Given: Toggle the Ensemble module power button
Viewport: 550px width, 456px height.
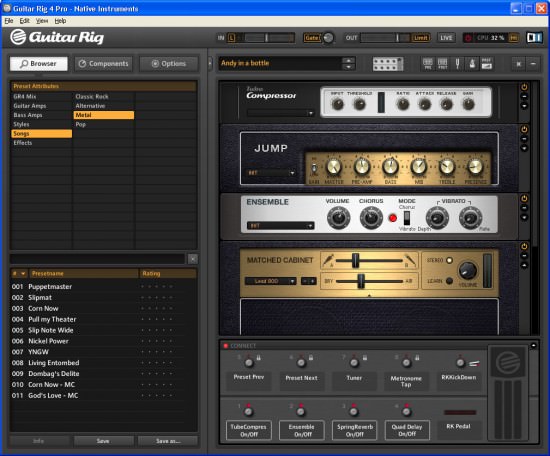Looking at the screenshot, I should [524, 199].
